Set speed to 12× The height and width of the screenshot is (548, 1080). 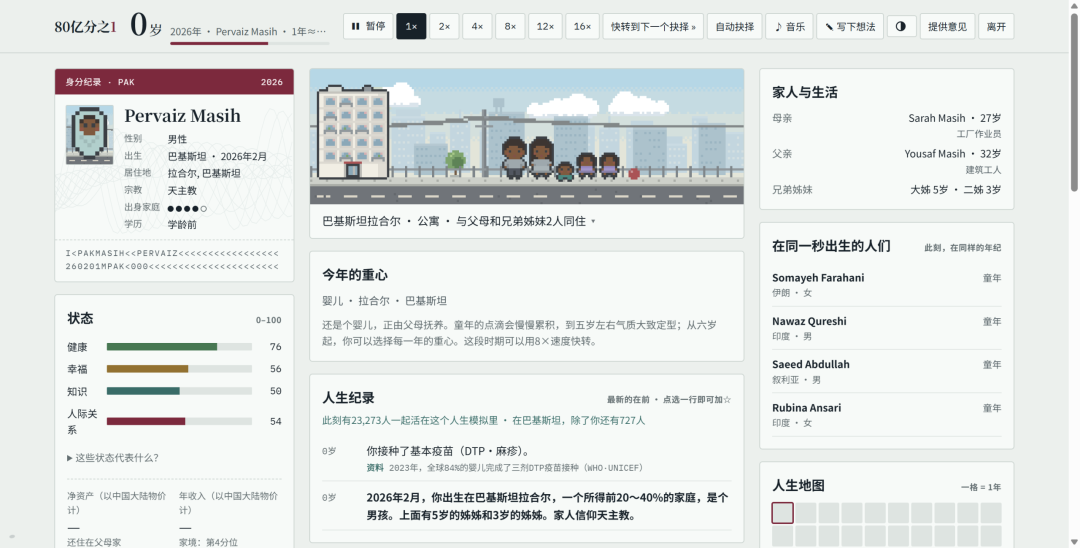[x=546, y=26]
